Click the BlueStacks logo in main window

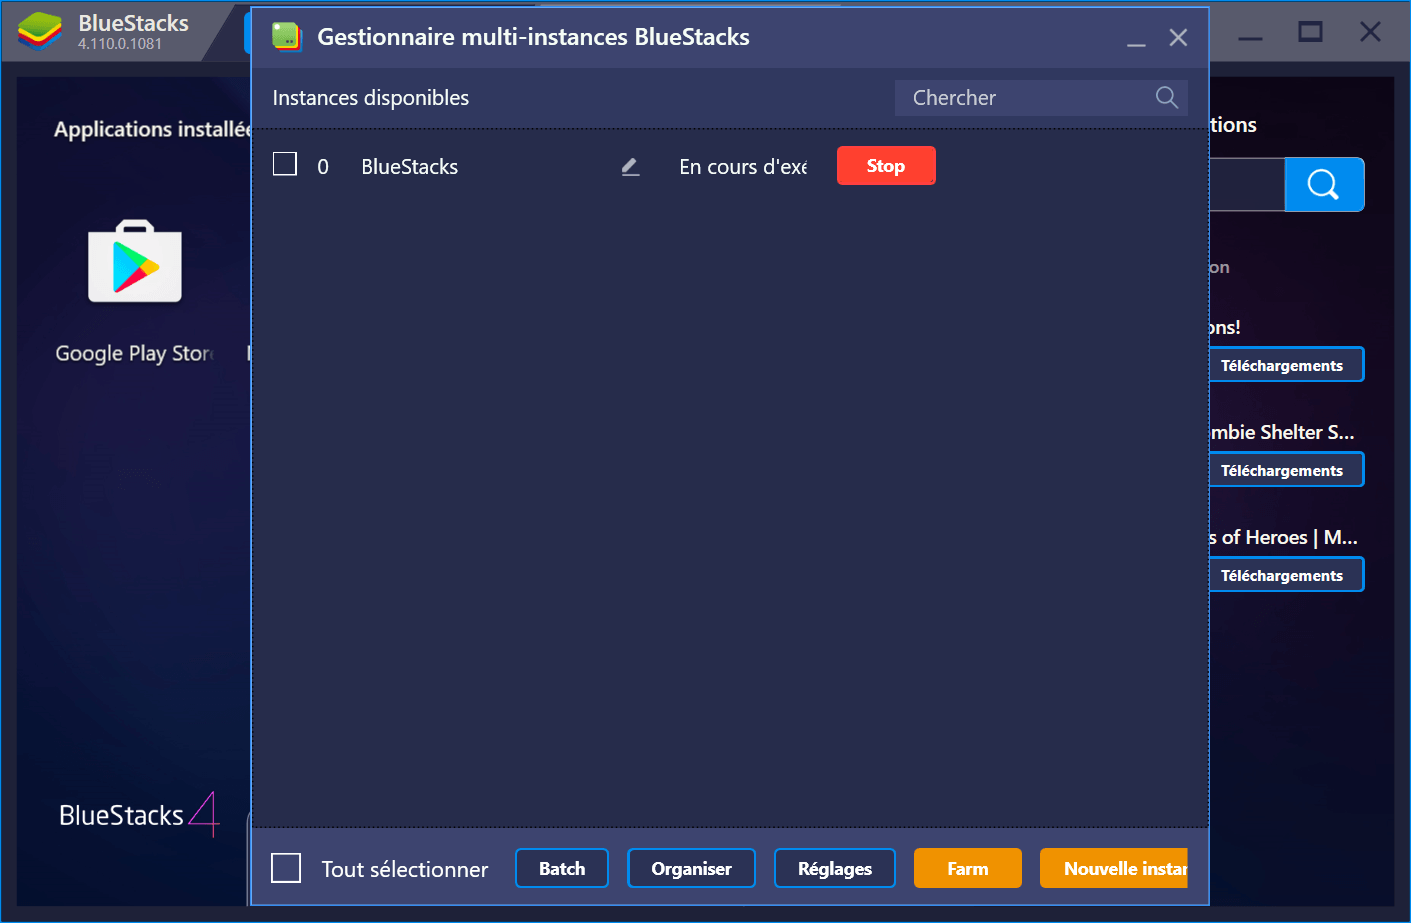pos(40,31)
